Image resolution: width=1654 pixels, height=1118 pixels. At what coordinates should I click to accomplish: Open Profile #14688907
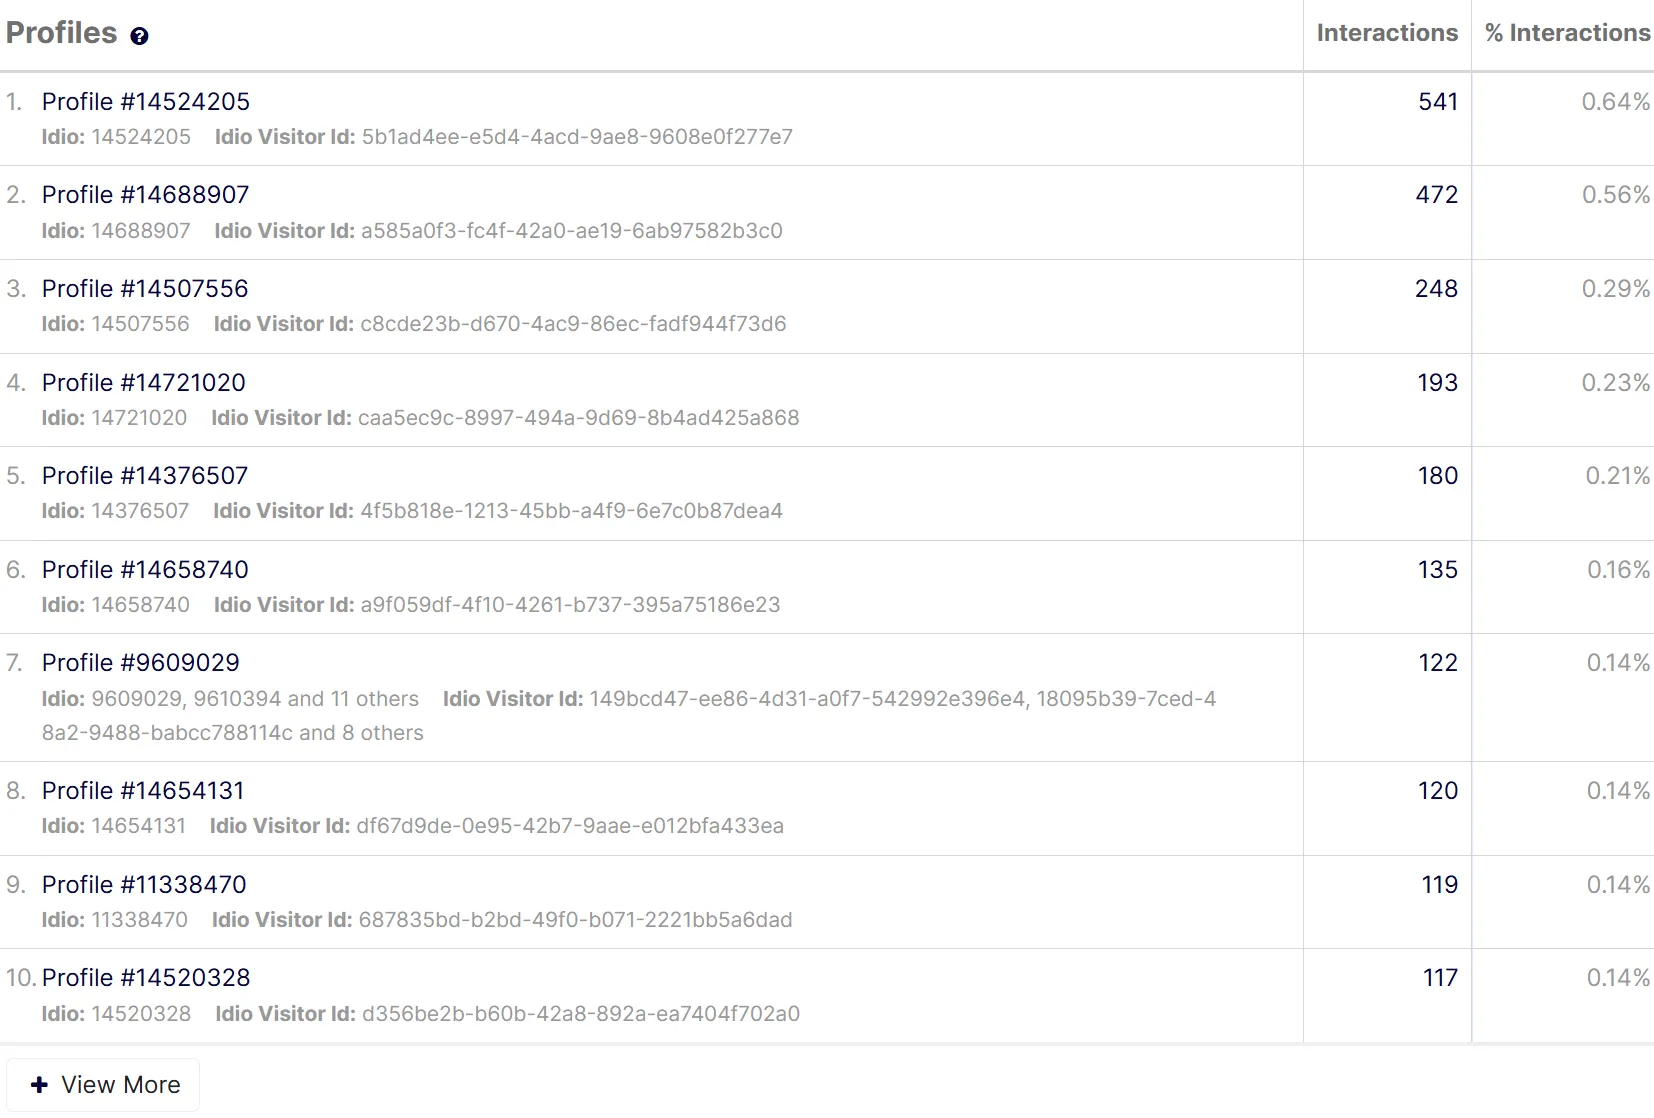coord(146,195)
